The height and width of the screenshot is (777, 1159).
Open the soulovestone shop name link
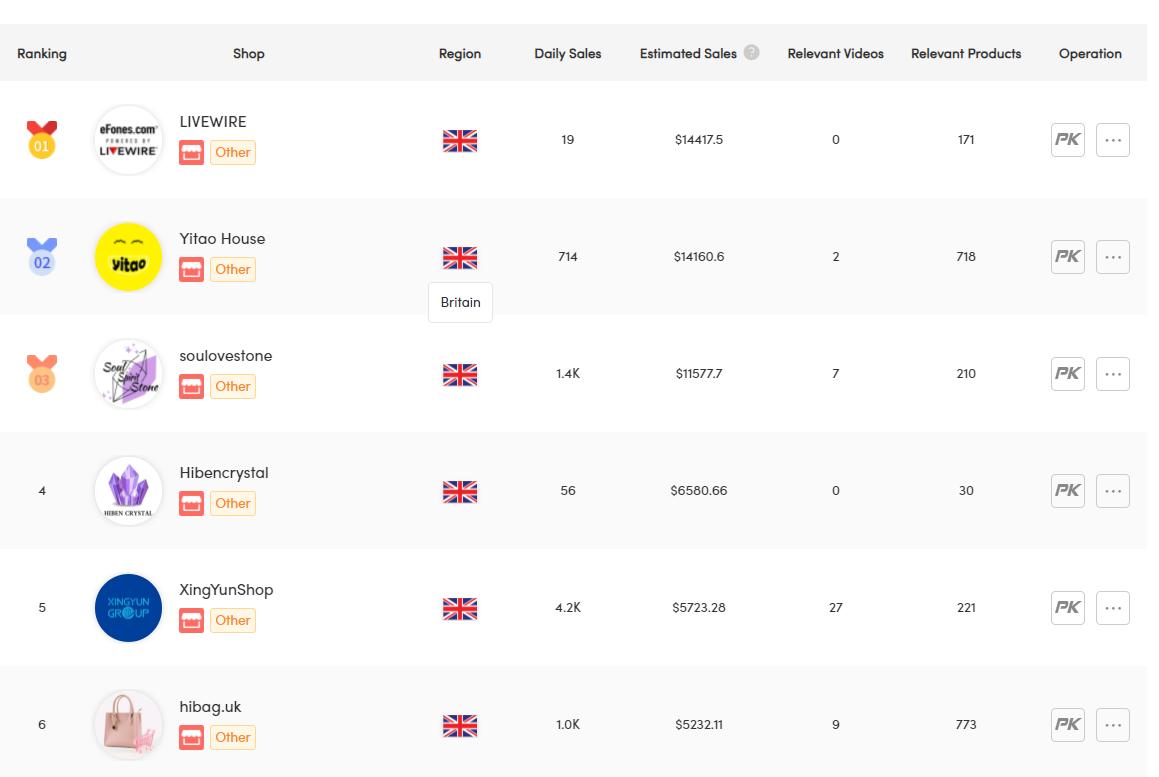225,356
